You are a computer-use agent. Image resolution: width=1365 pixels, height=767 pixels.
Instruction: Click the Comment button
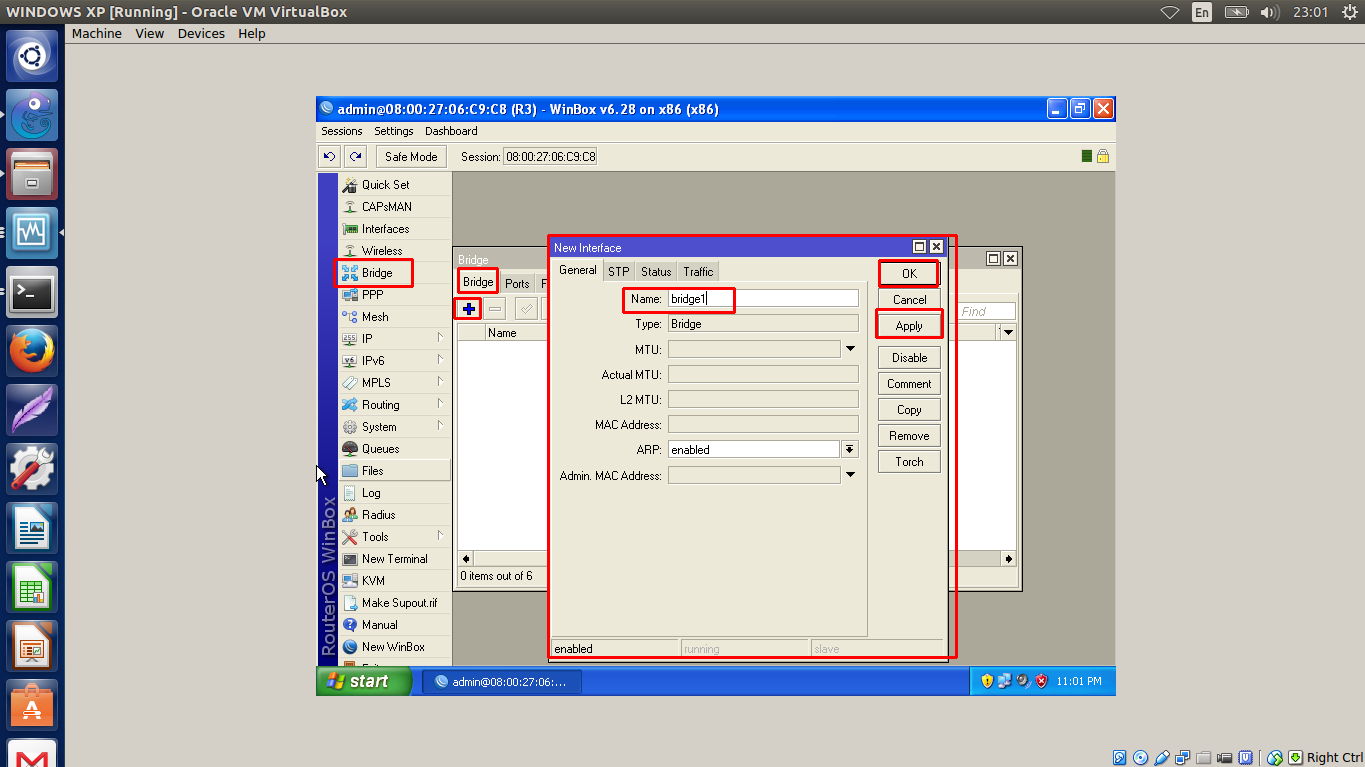click(909, 384)
